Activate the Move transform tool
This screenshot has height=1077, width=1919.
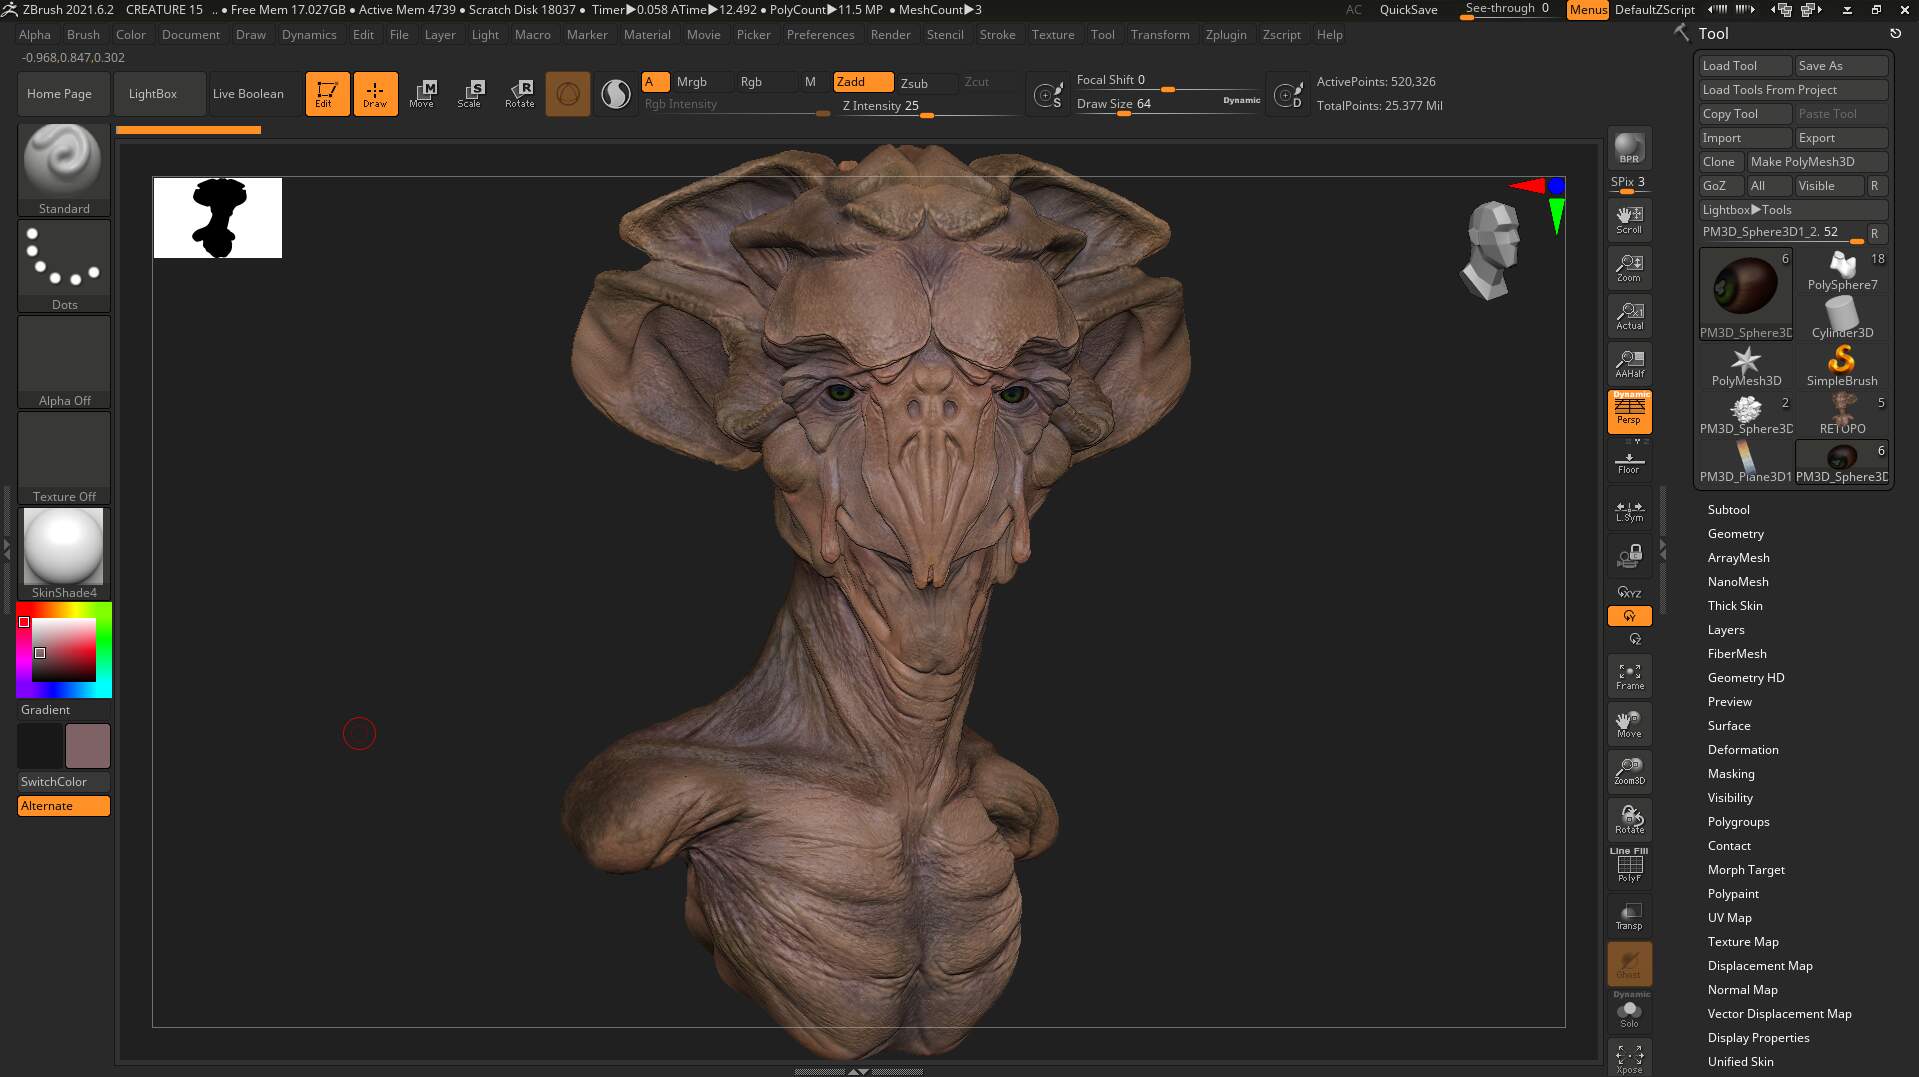pos(422,94)
